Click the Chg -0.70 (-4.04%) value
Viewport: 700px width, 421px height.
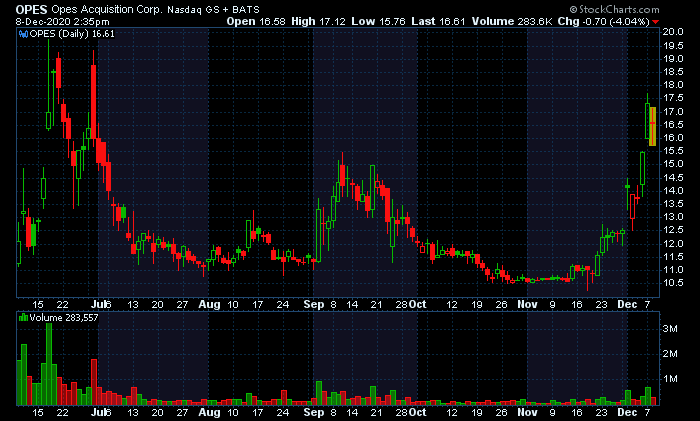click(603, 21)
